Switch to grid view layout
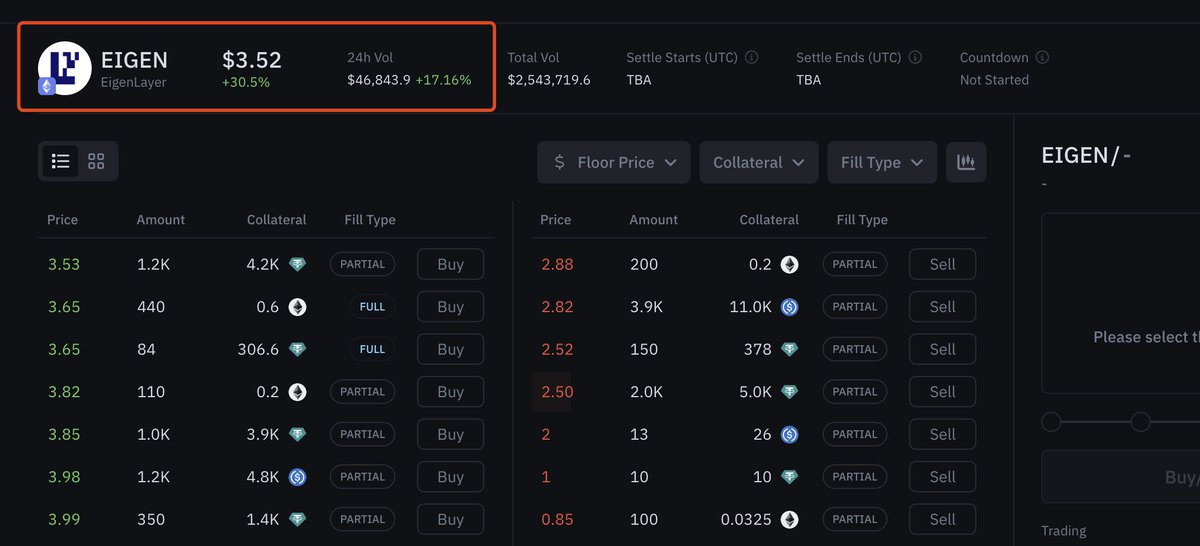The width and height of the screenshot is (1200, 546). click(96, 161)
